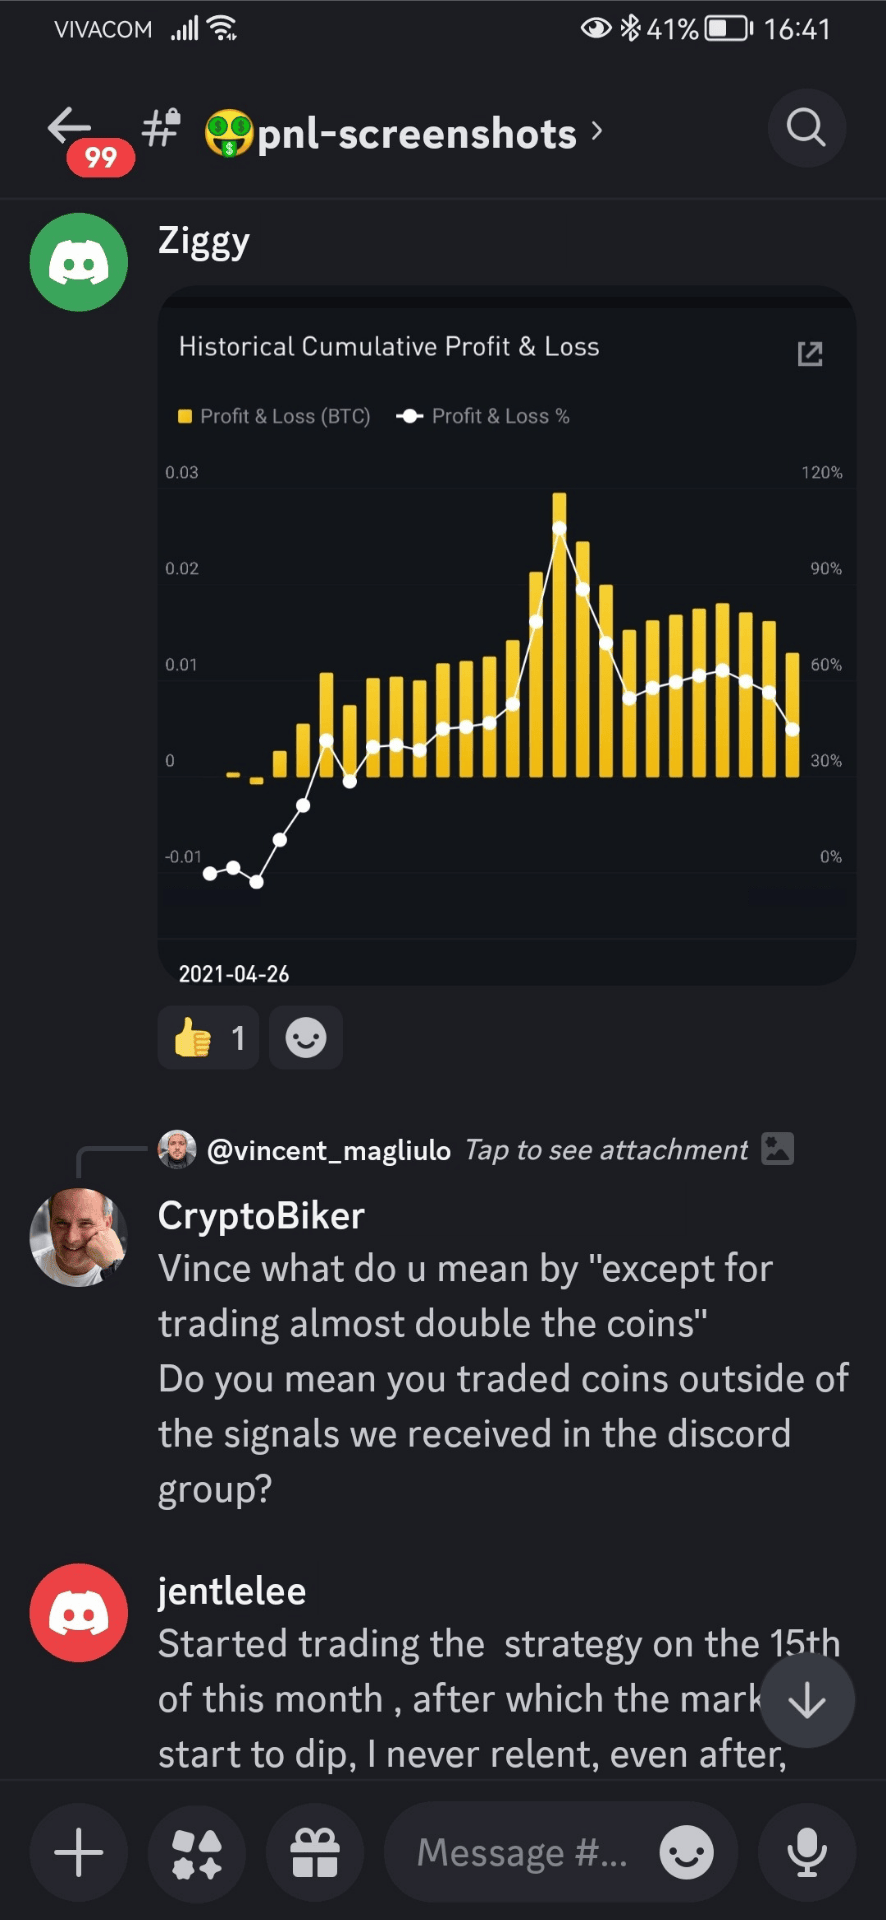Toggle the thumbs up reaction
This screenshot has width=886, height=1920.
coord(208,1038)
